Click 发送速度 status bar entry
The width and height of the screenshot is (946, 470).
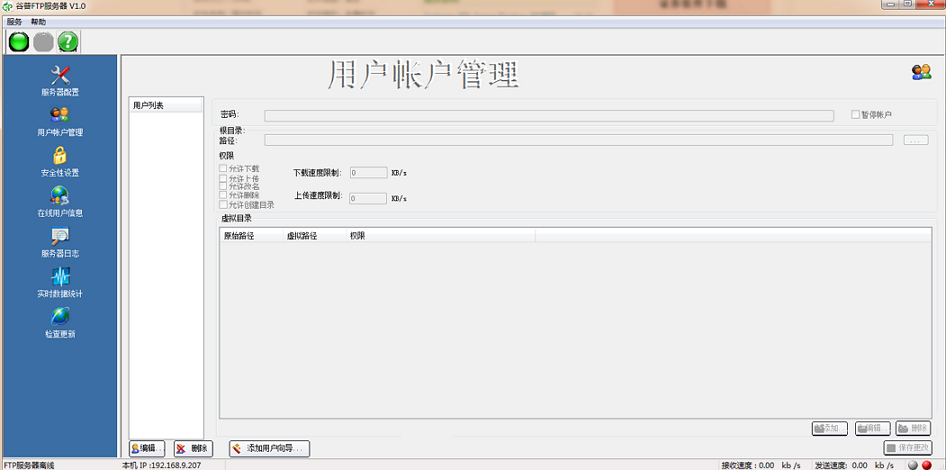854,465
